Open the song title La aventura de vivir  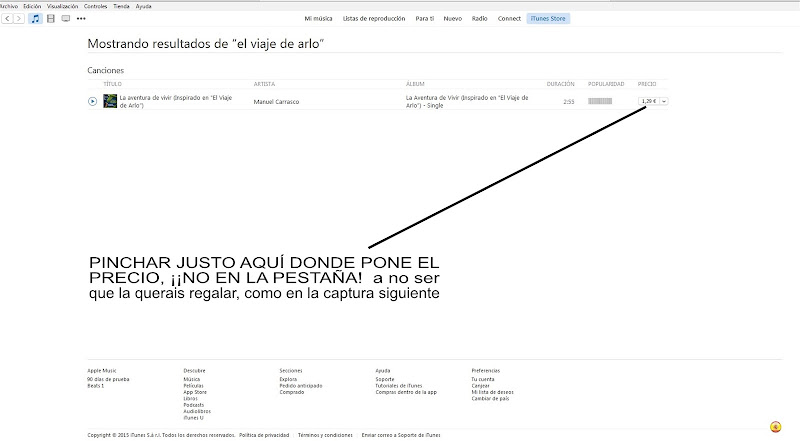(176, 102)
